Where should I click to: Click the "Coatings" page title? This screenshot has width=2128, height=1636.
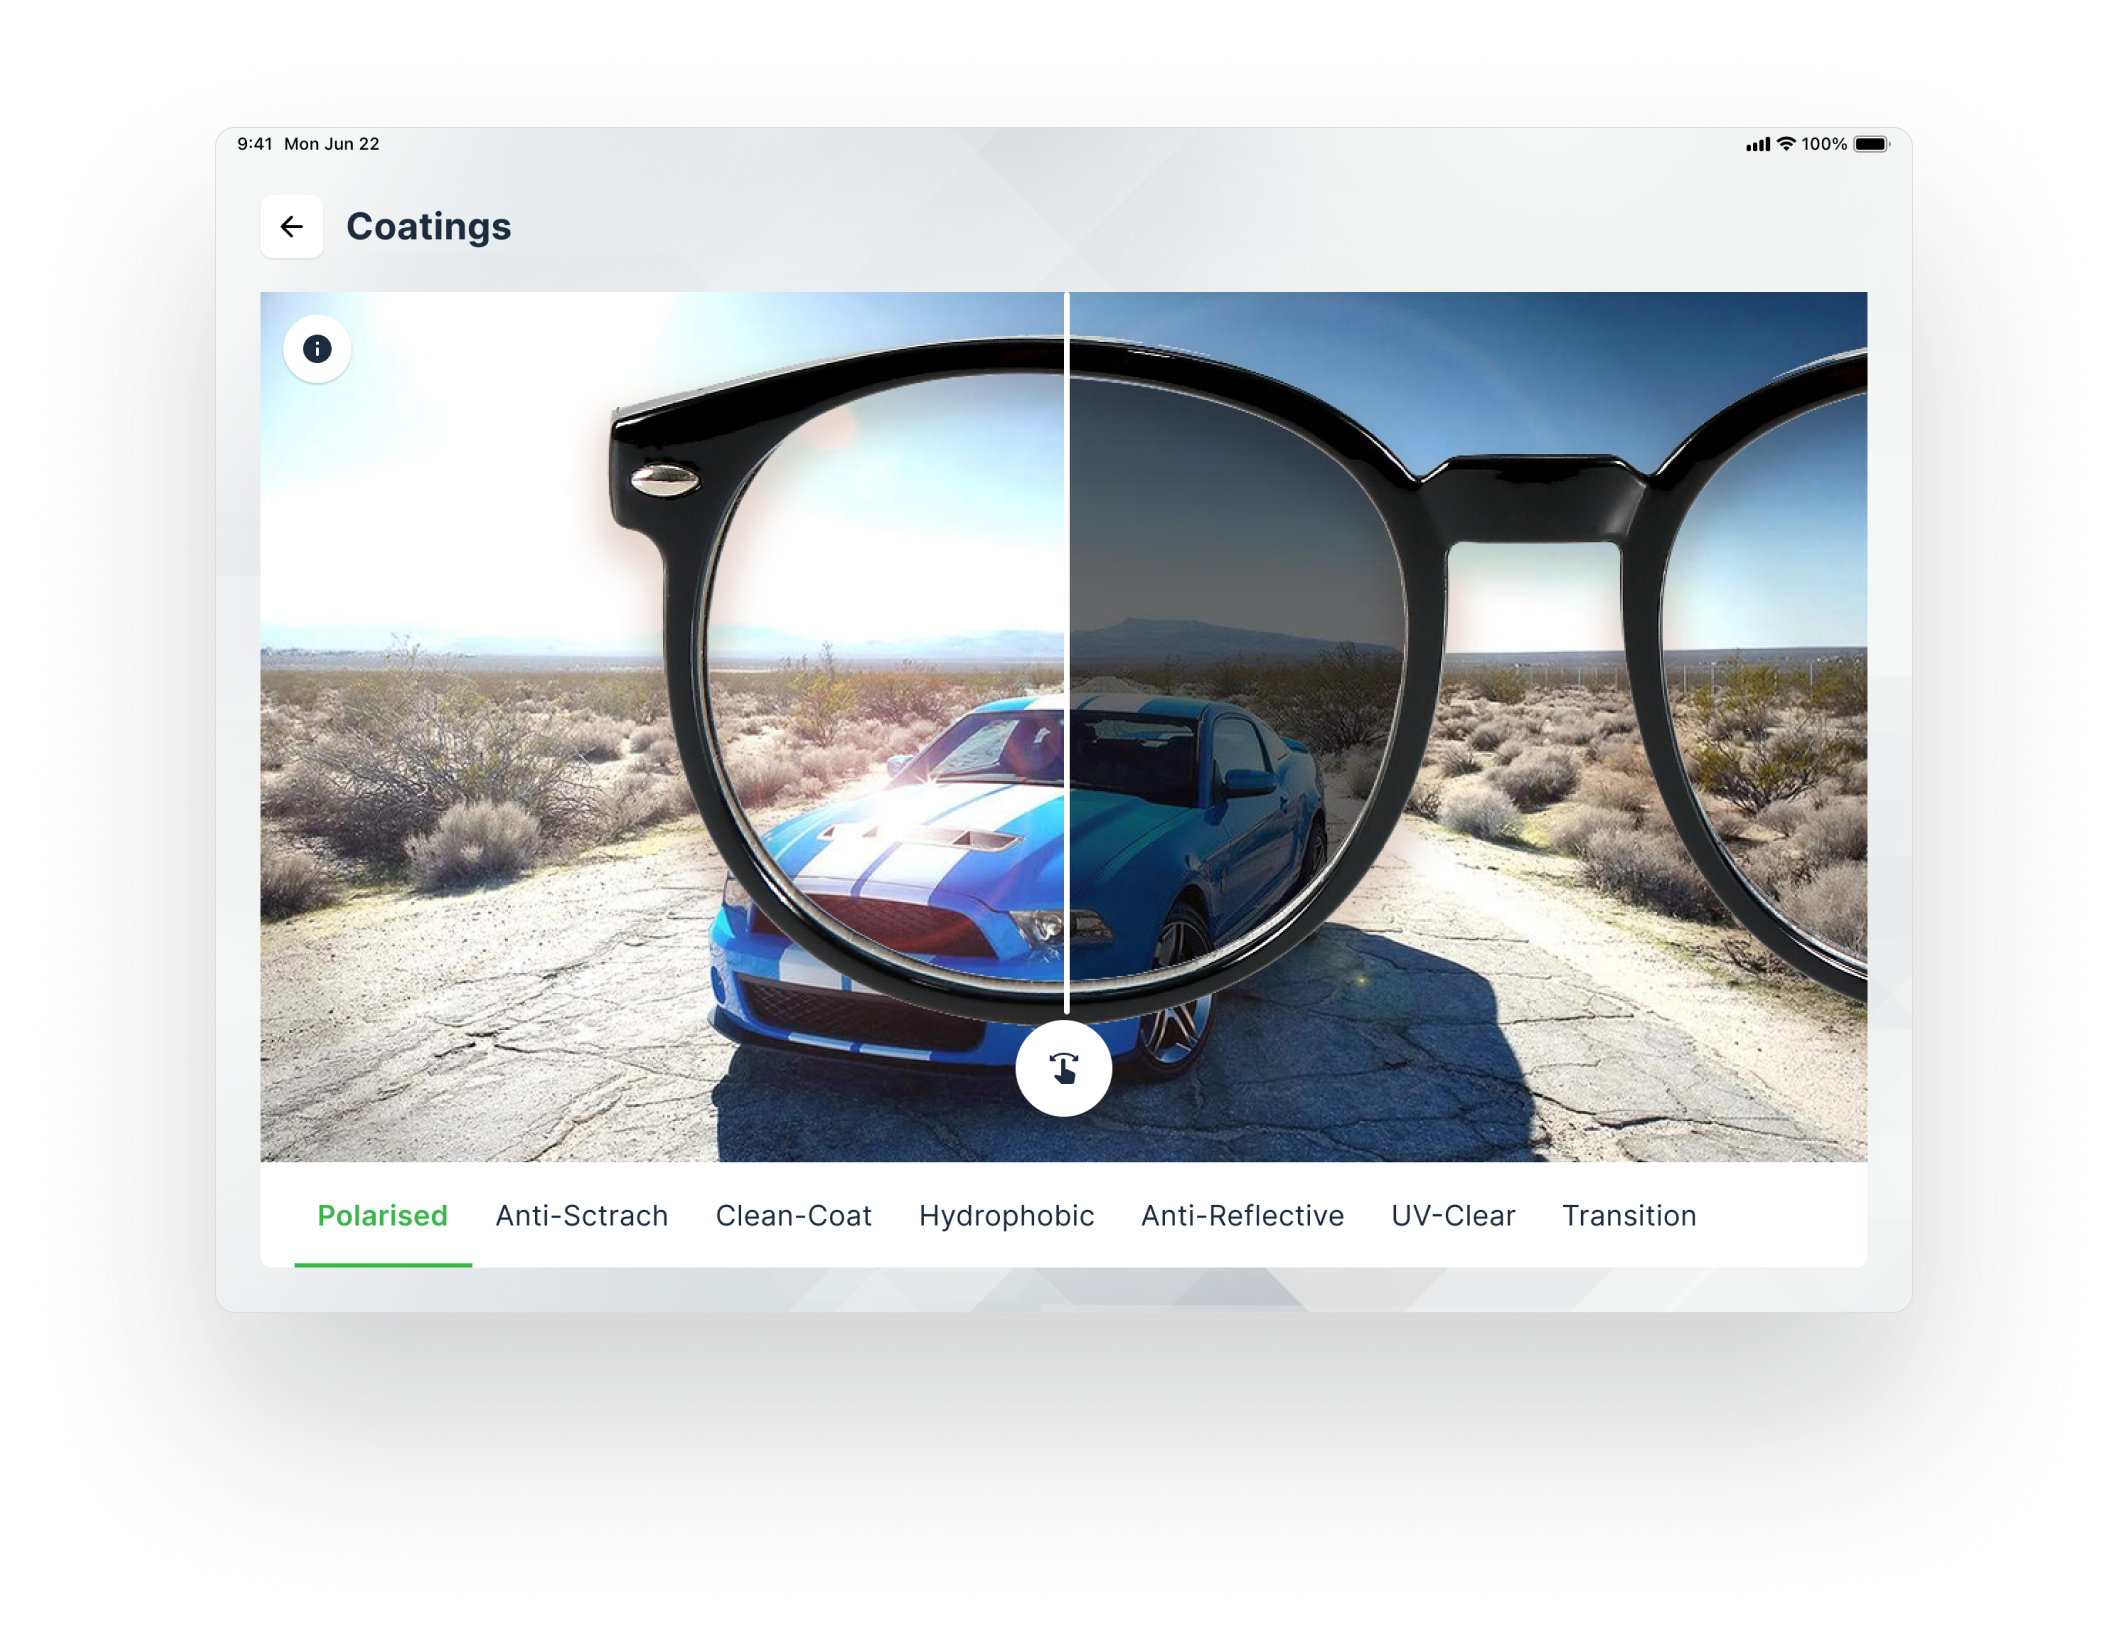tap(428, 227)
